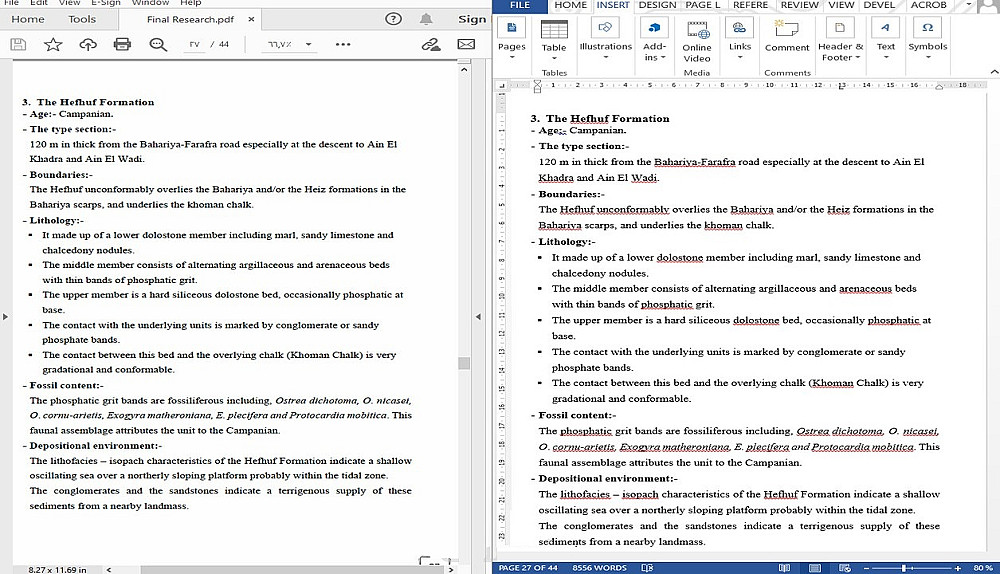Save the PDF with the floppy disk icon
The width and height of the screenshot is (1000, 574).
click(18, 44)
